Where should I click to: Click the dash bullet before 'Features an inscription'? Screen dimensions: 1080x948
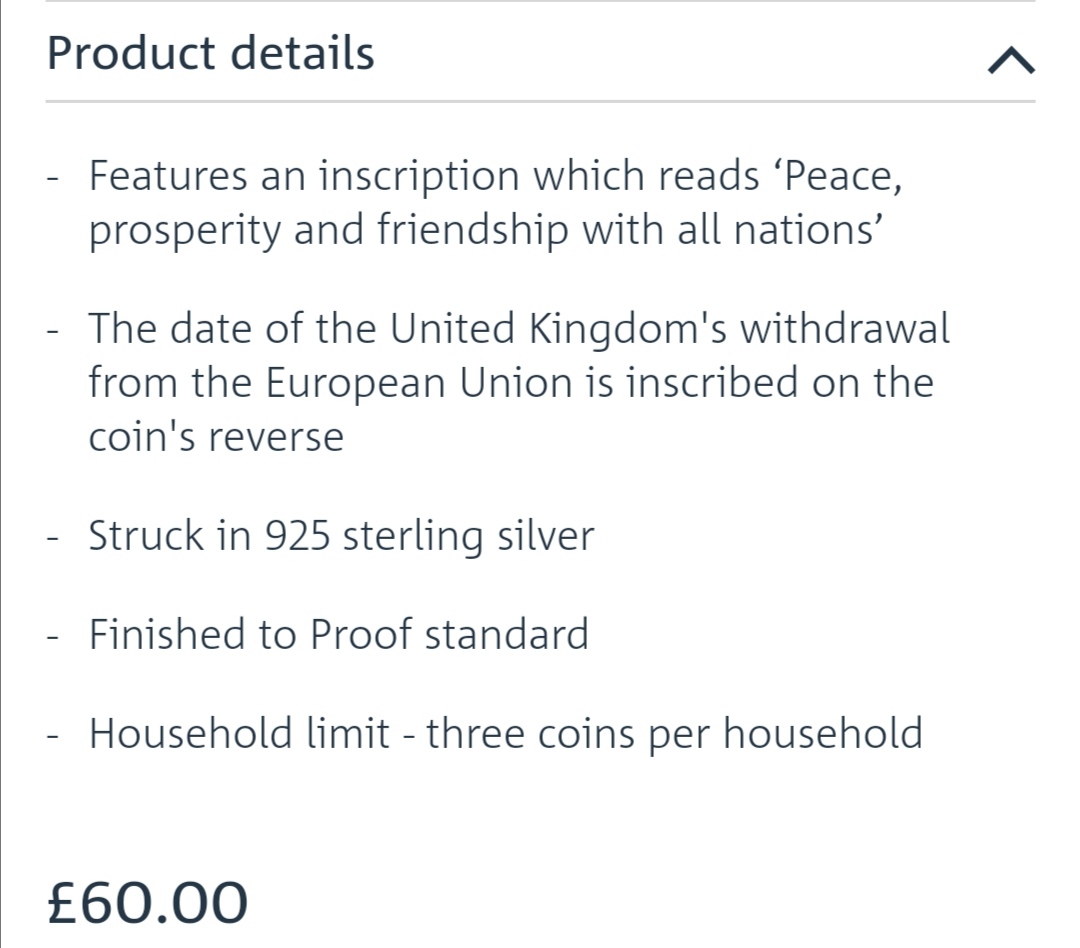(52, 178)
